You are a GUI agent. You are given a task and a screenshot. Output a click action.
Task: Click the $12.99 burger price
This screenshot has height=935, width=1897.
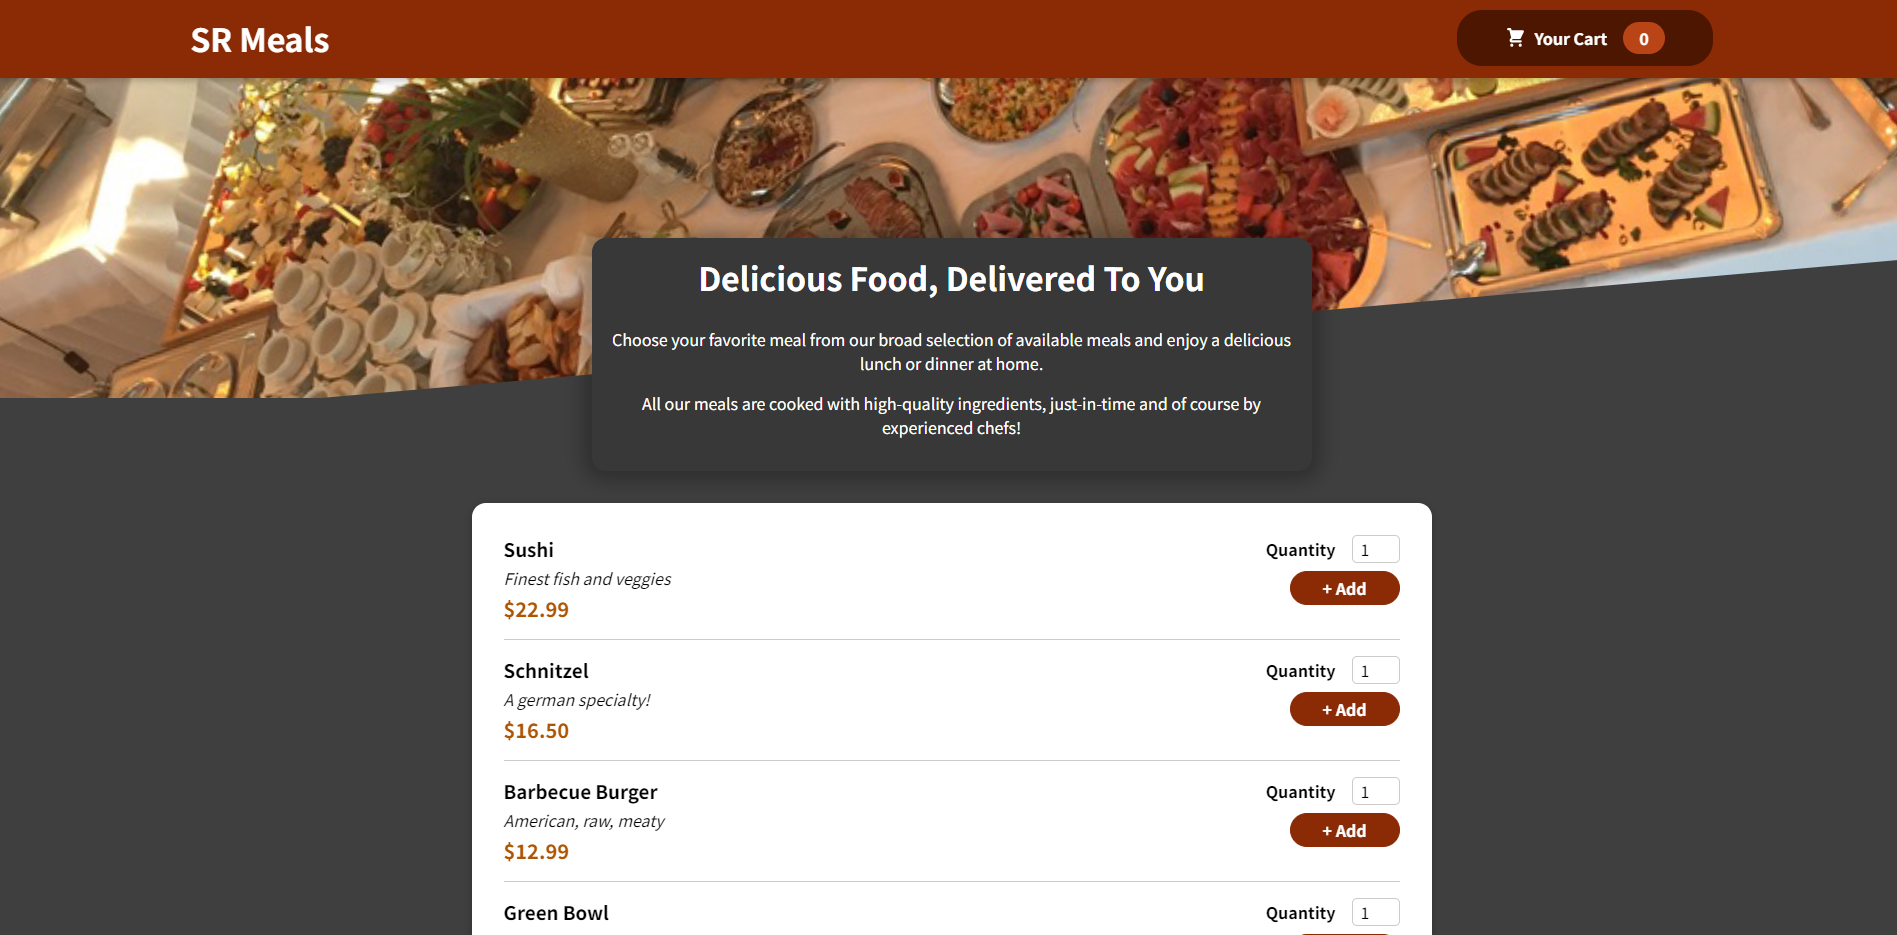[536, 852]
